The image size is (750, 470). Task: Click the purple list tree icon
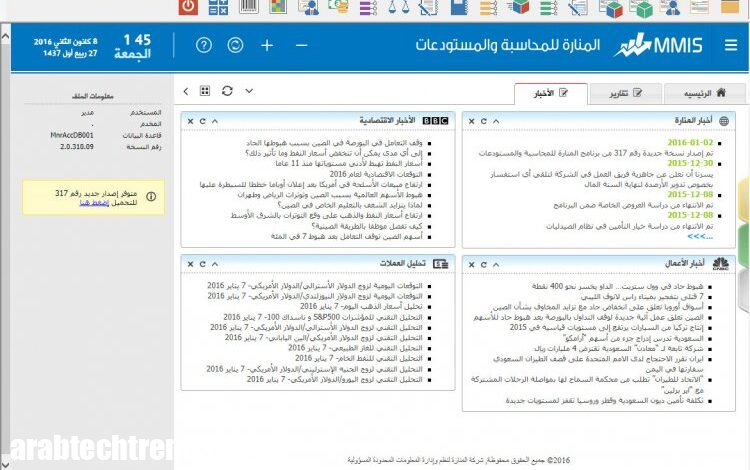click(x=368, y=7)
